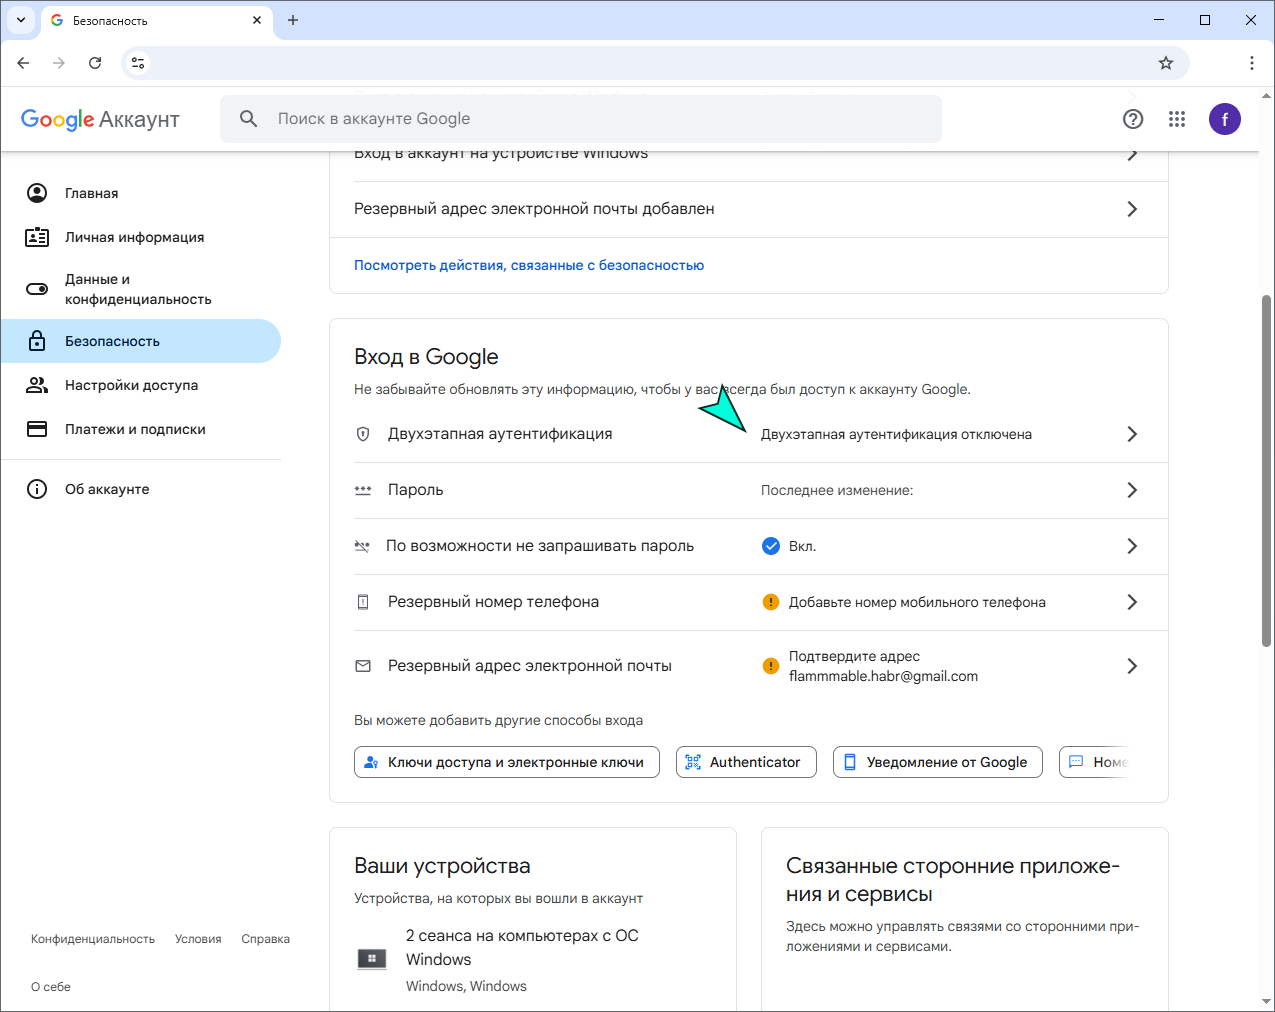Click the site info icon in address bar

[x=138, y=63]
